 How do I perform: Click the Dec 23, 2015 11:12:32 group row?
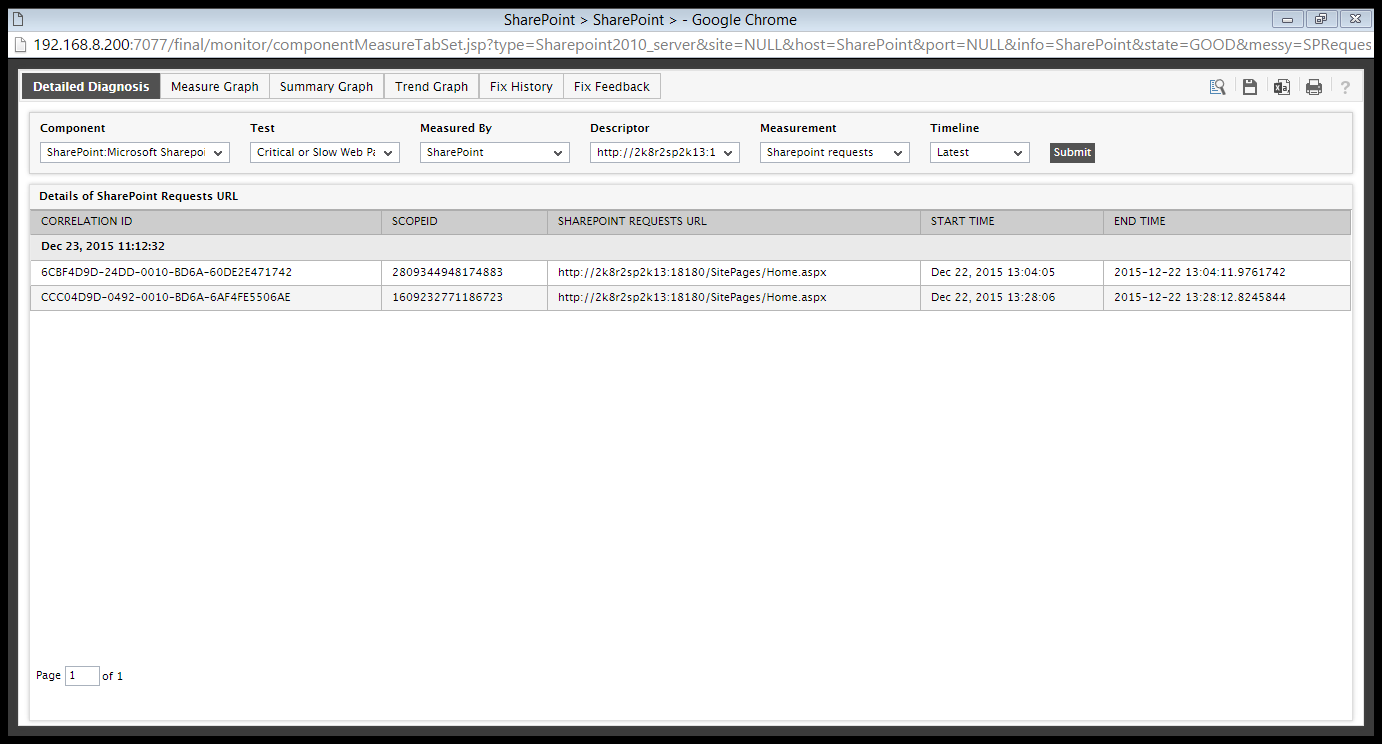click(x=690, y=246)
